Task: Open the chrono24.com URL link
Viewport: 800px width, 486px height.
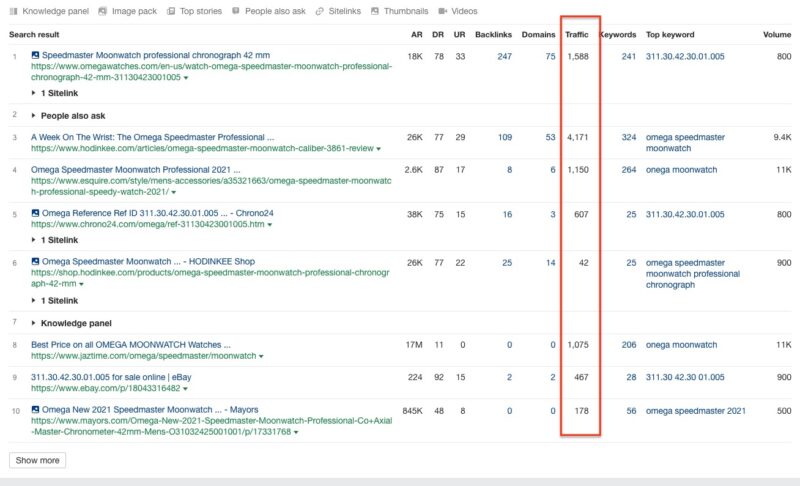Action: pyautogui.click(x=147, y=224)
